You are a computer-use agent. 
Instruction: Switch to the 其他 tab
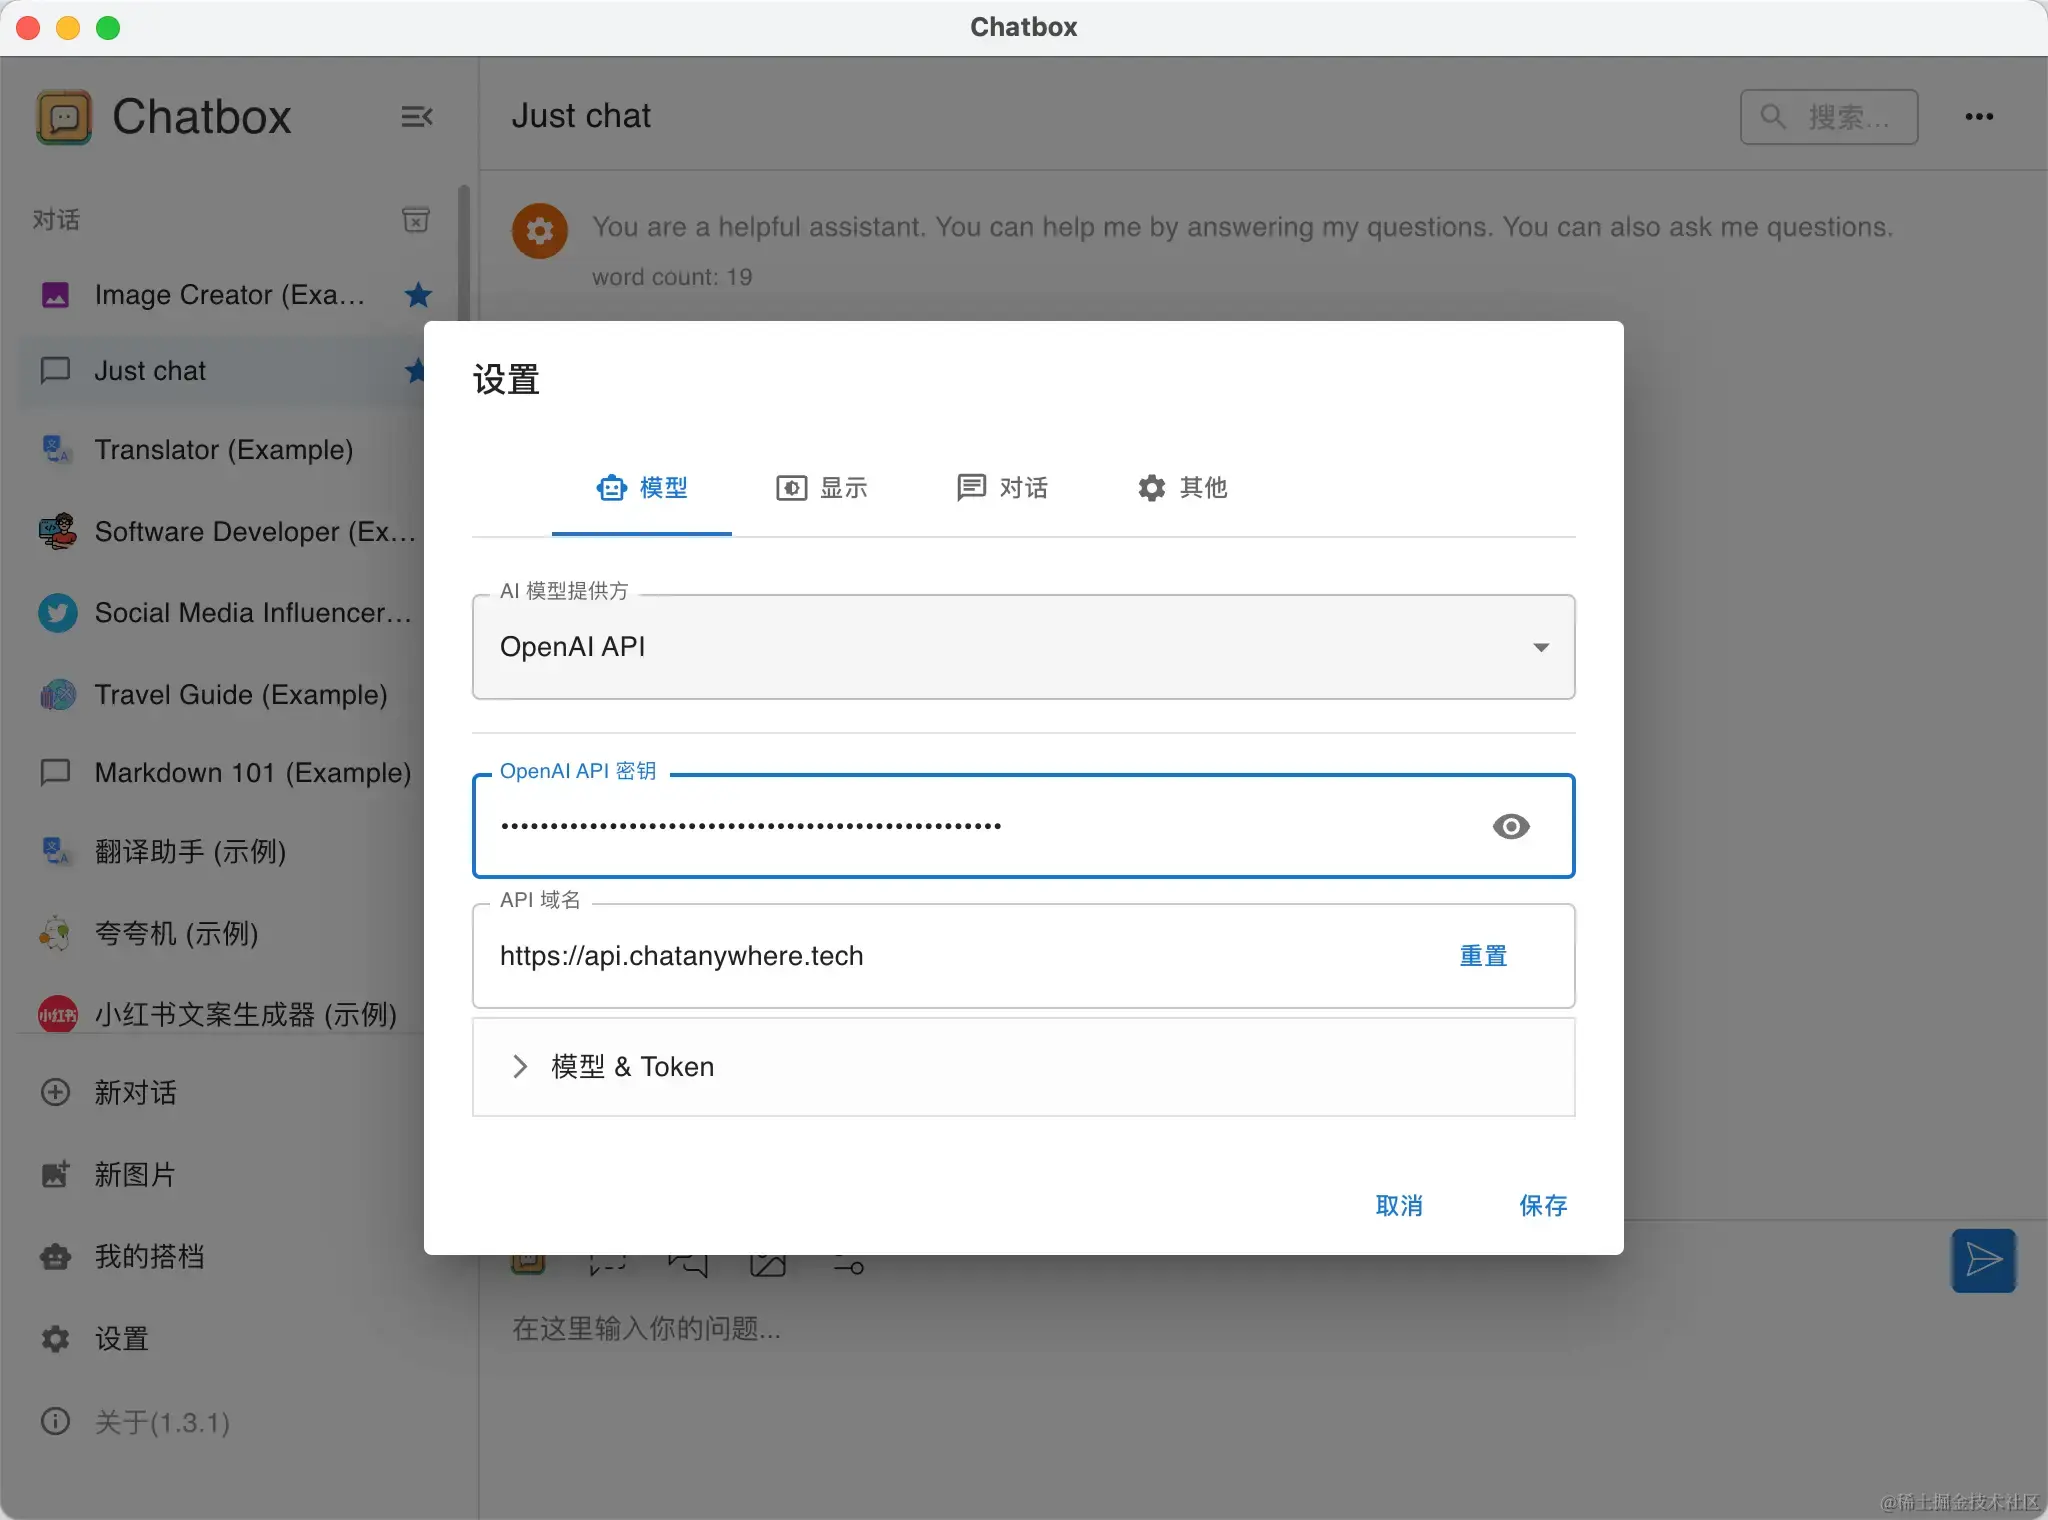(x=1182, y=488)
